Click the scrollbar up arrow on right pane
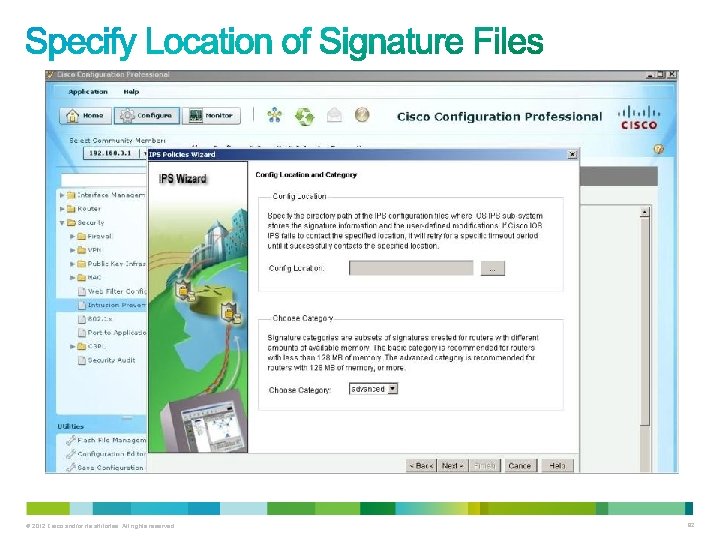The image size is (720, 540). coord(645,212)
